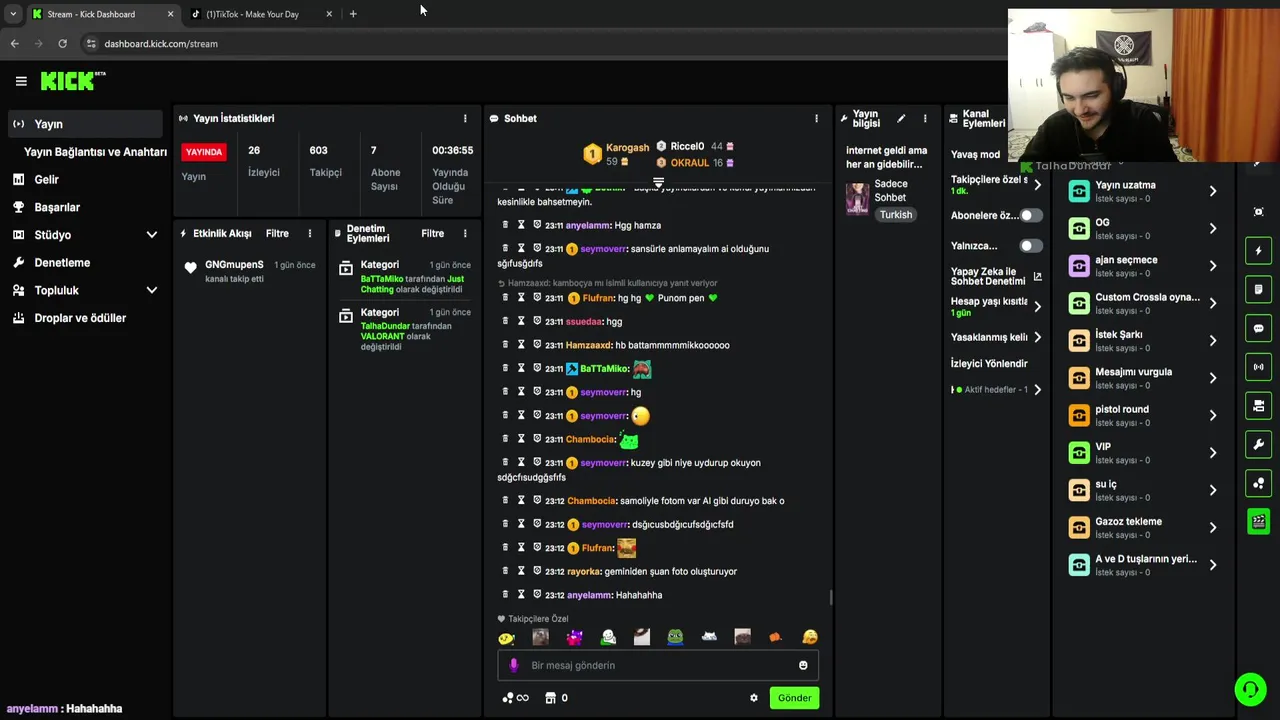The width and height of the screenshot is (1280, 720).
Task: Open Yapay Zeka ile Sohbet Denetimi external link
Action: (1037, 276)
